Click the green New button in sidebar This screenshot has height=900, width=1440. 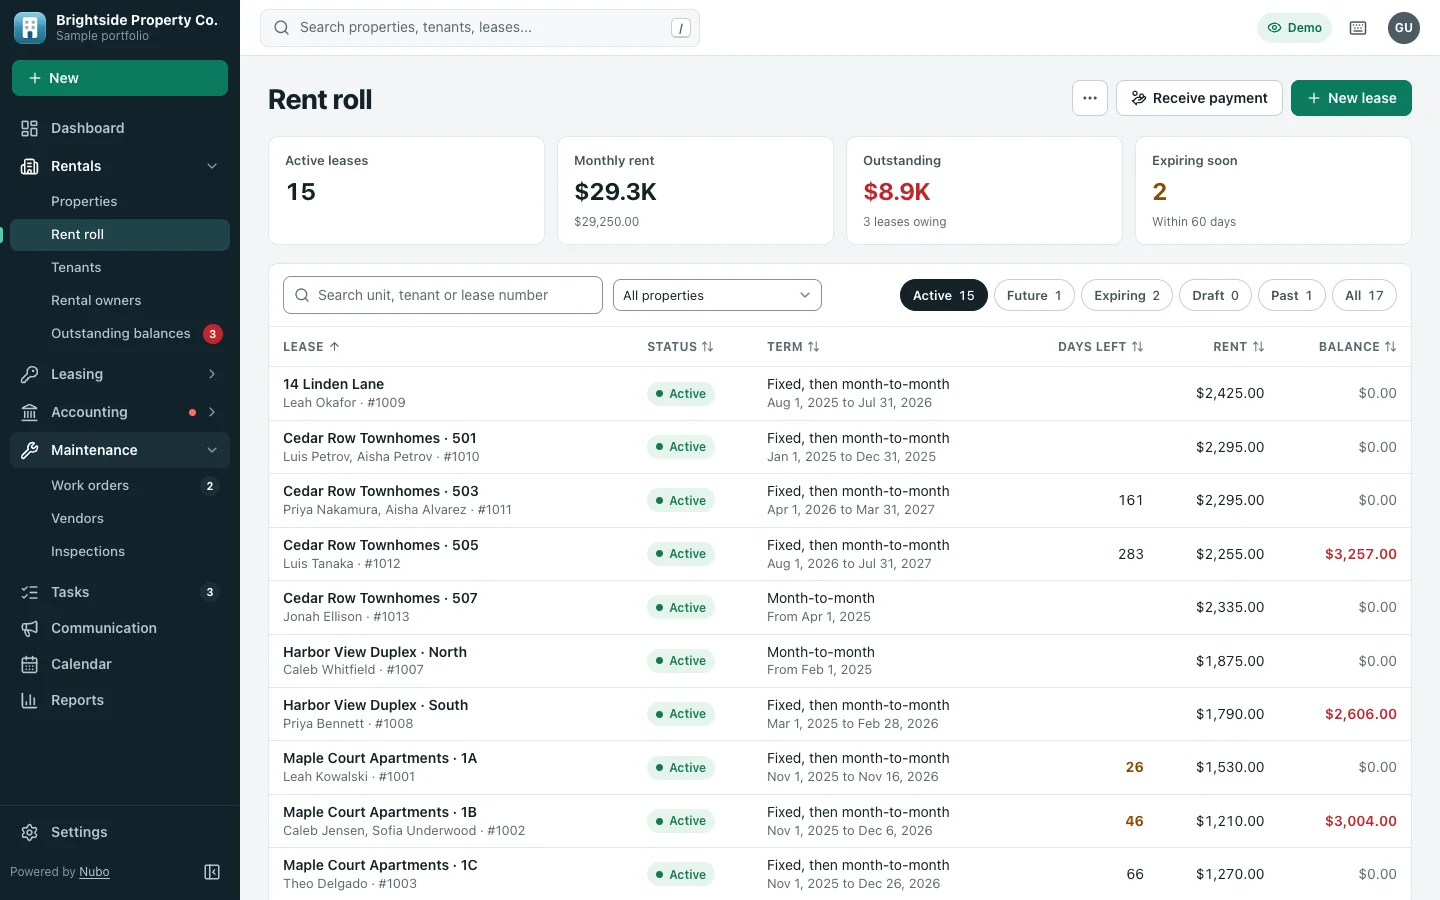click(x=120, y=78)
